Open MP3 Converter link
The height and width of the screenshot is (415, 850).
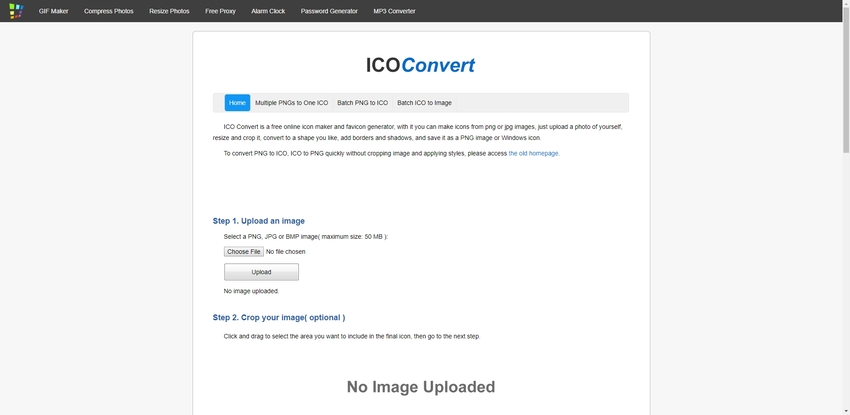point(394,11)
